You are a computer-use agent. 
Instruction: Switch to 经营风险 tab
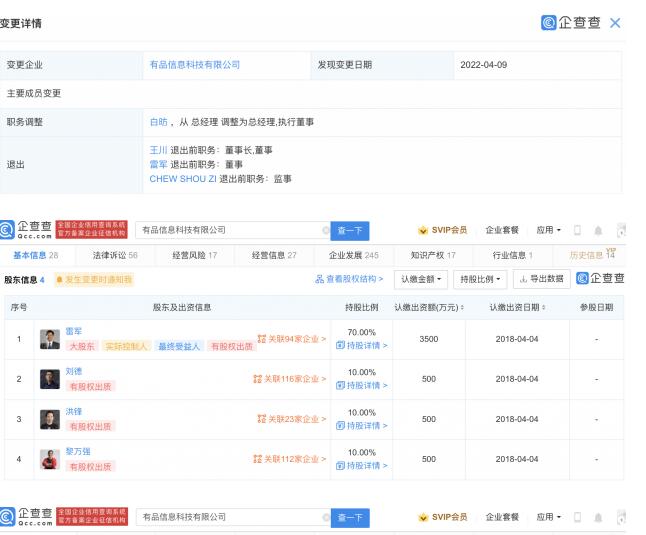[x=194, y=255]
